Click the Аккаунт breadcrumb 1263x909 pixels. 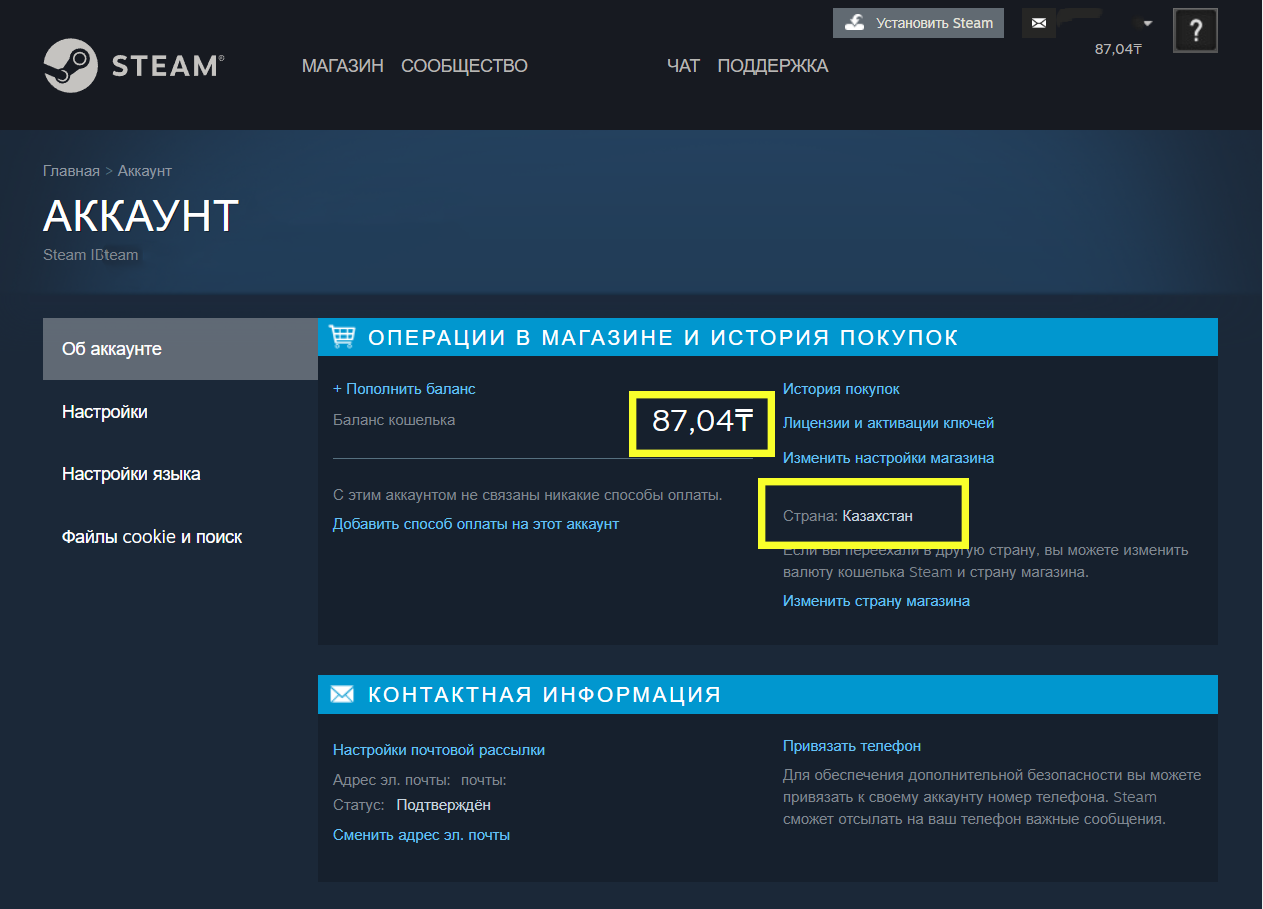point(145,171)
